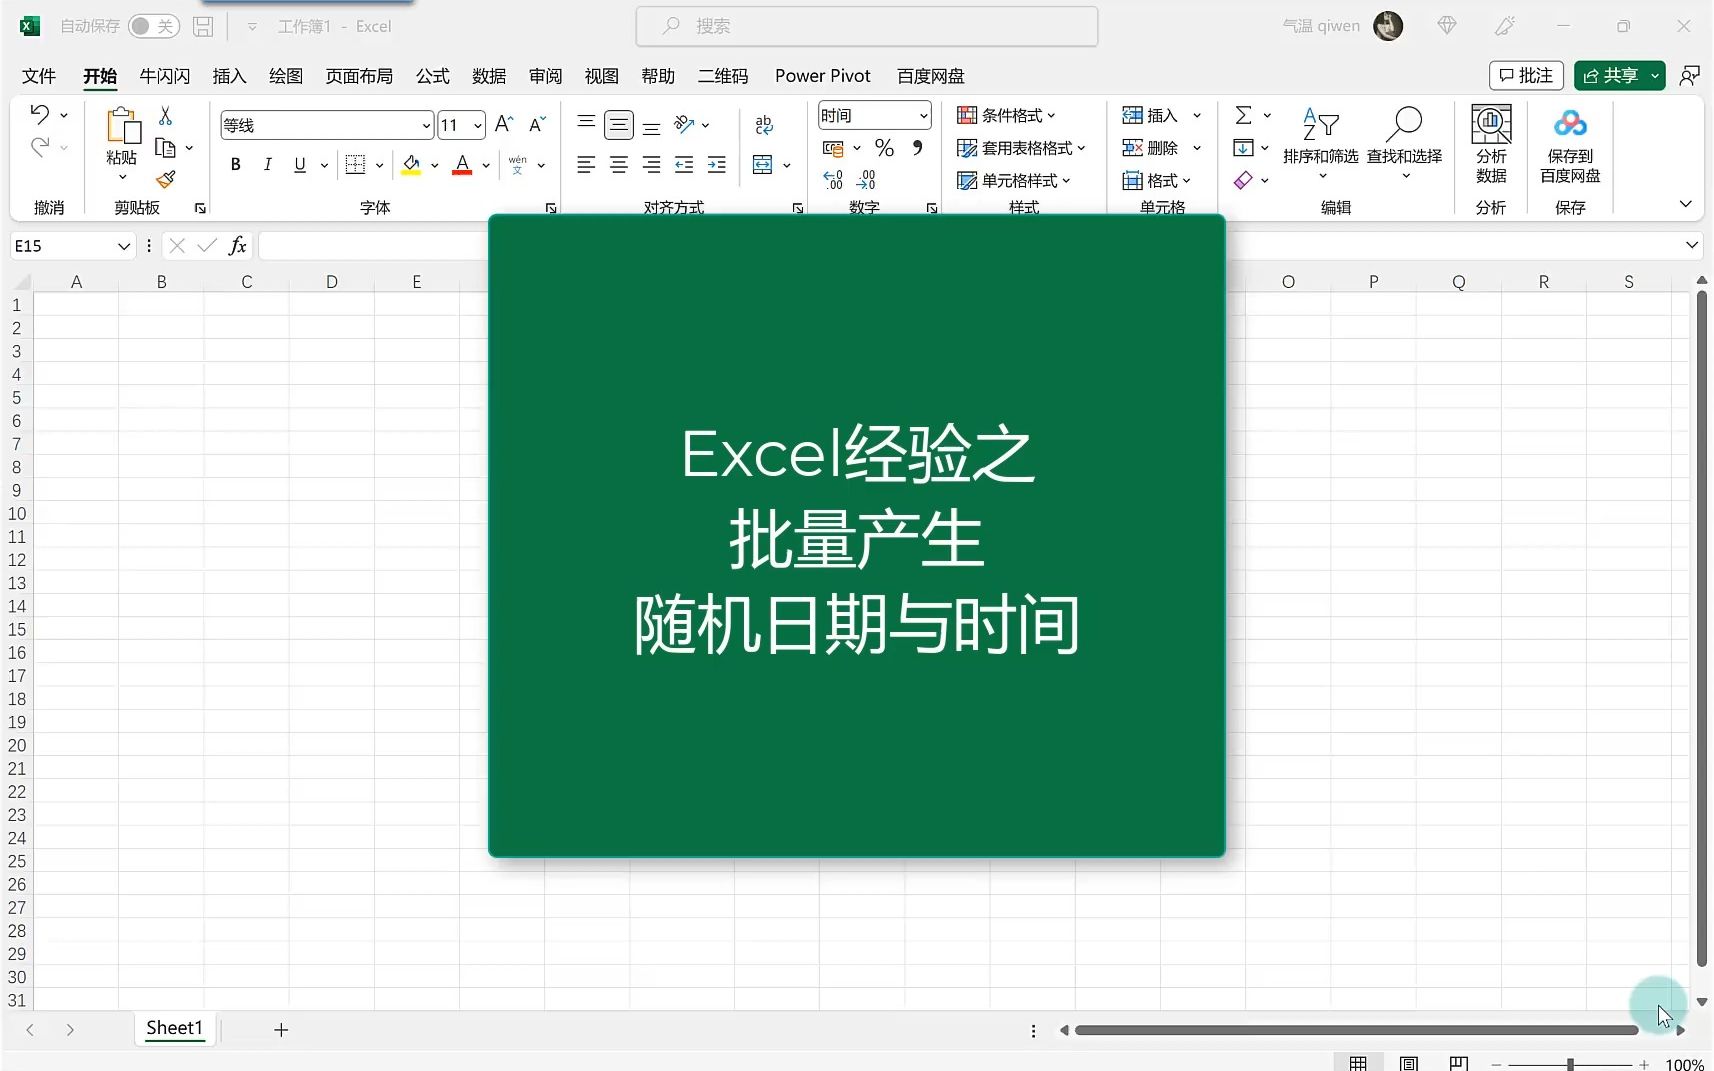Select the italic formatting icon
This screenshot has height=1071, width=1714.
[267, 164]
